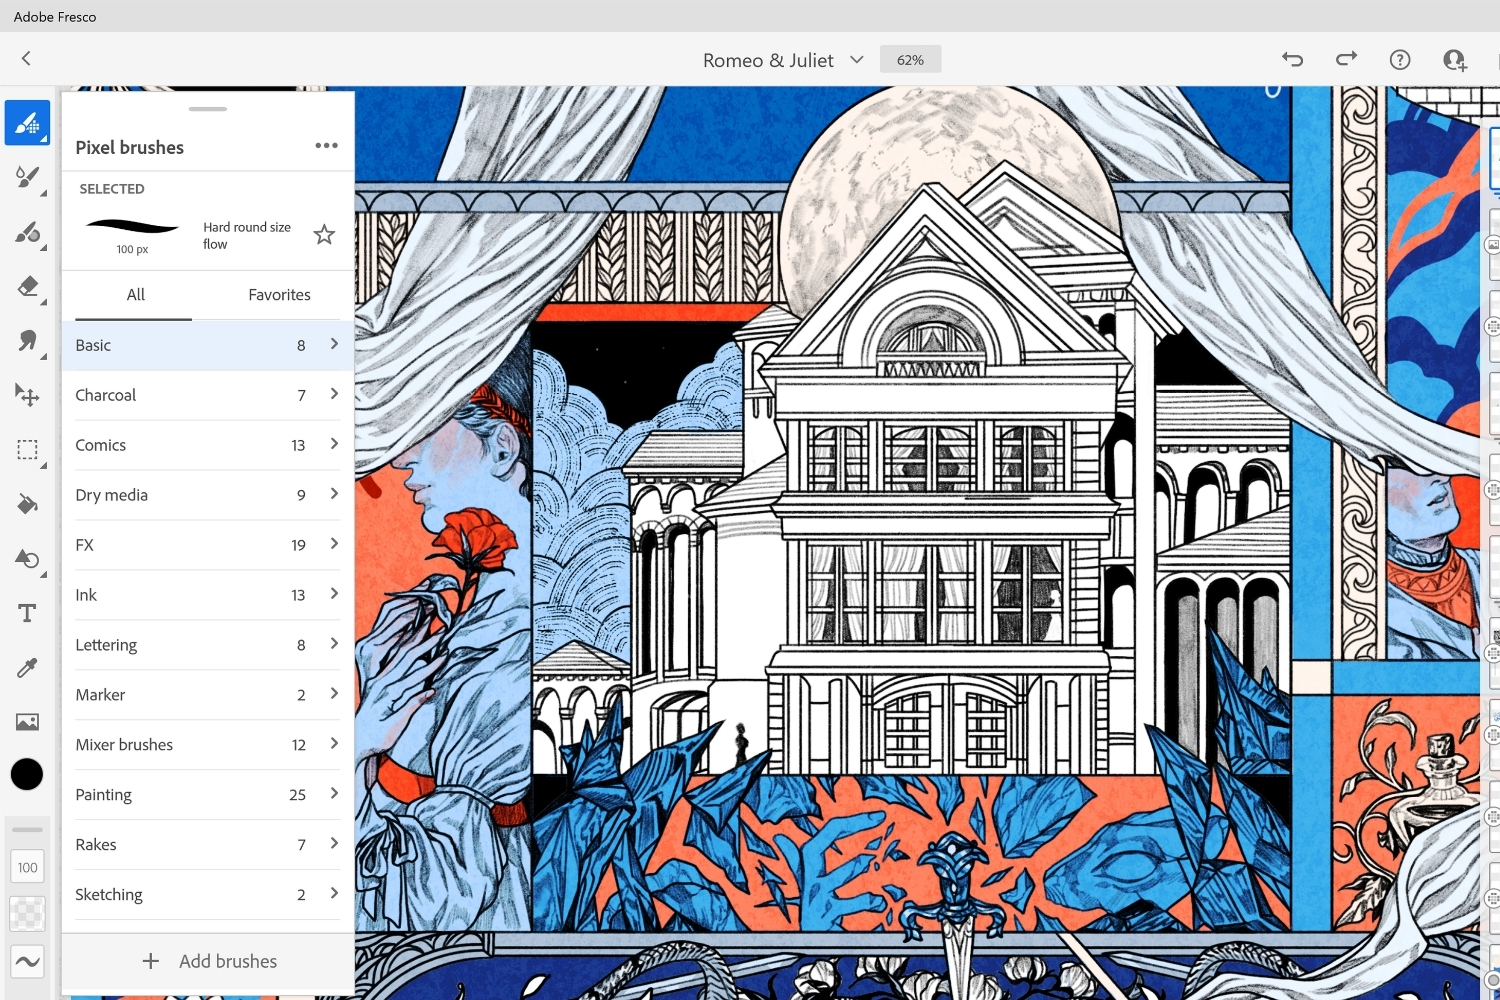Select the Eraser tool
The width and height of the screenshot is (1500, 1000).
coord(27,287)
